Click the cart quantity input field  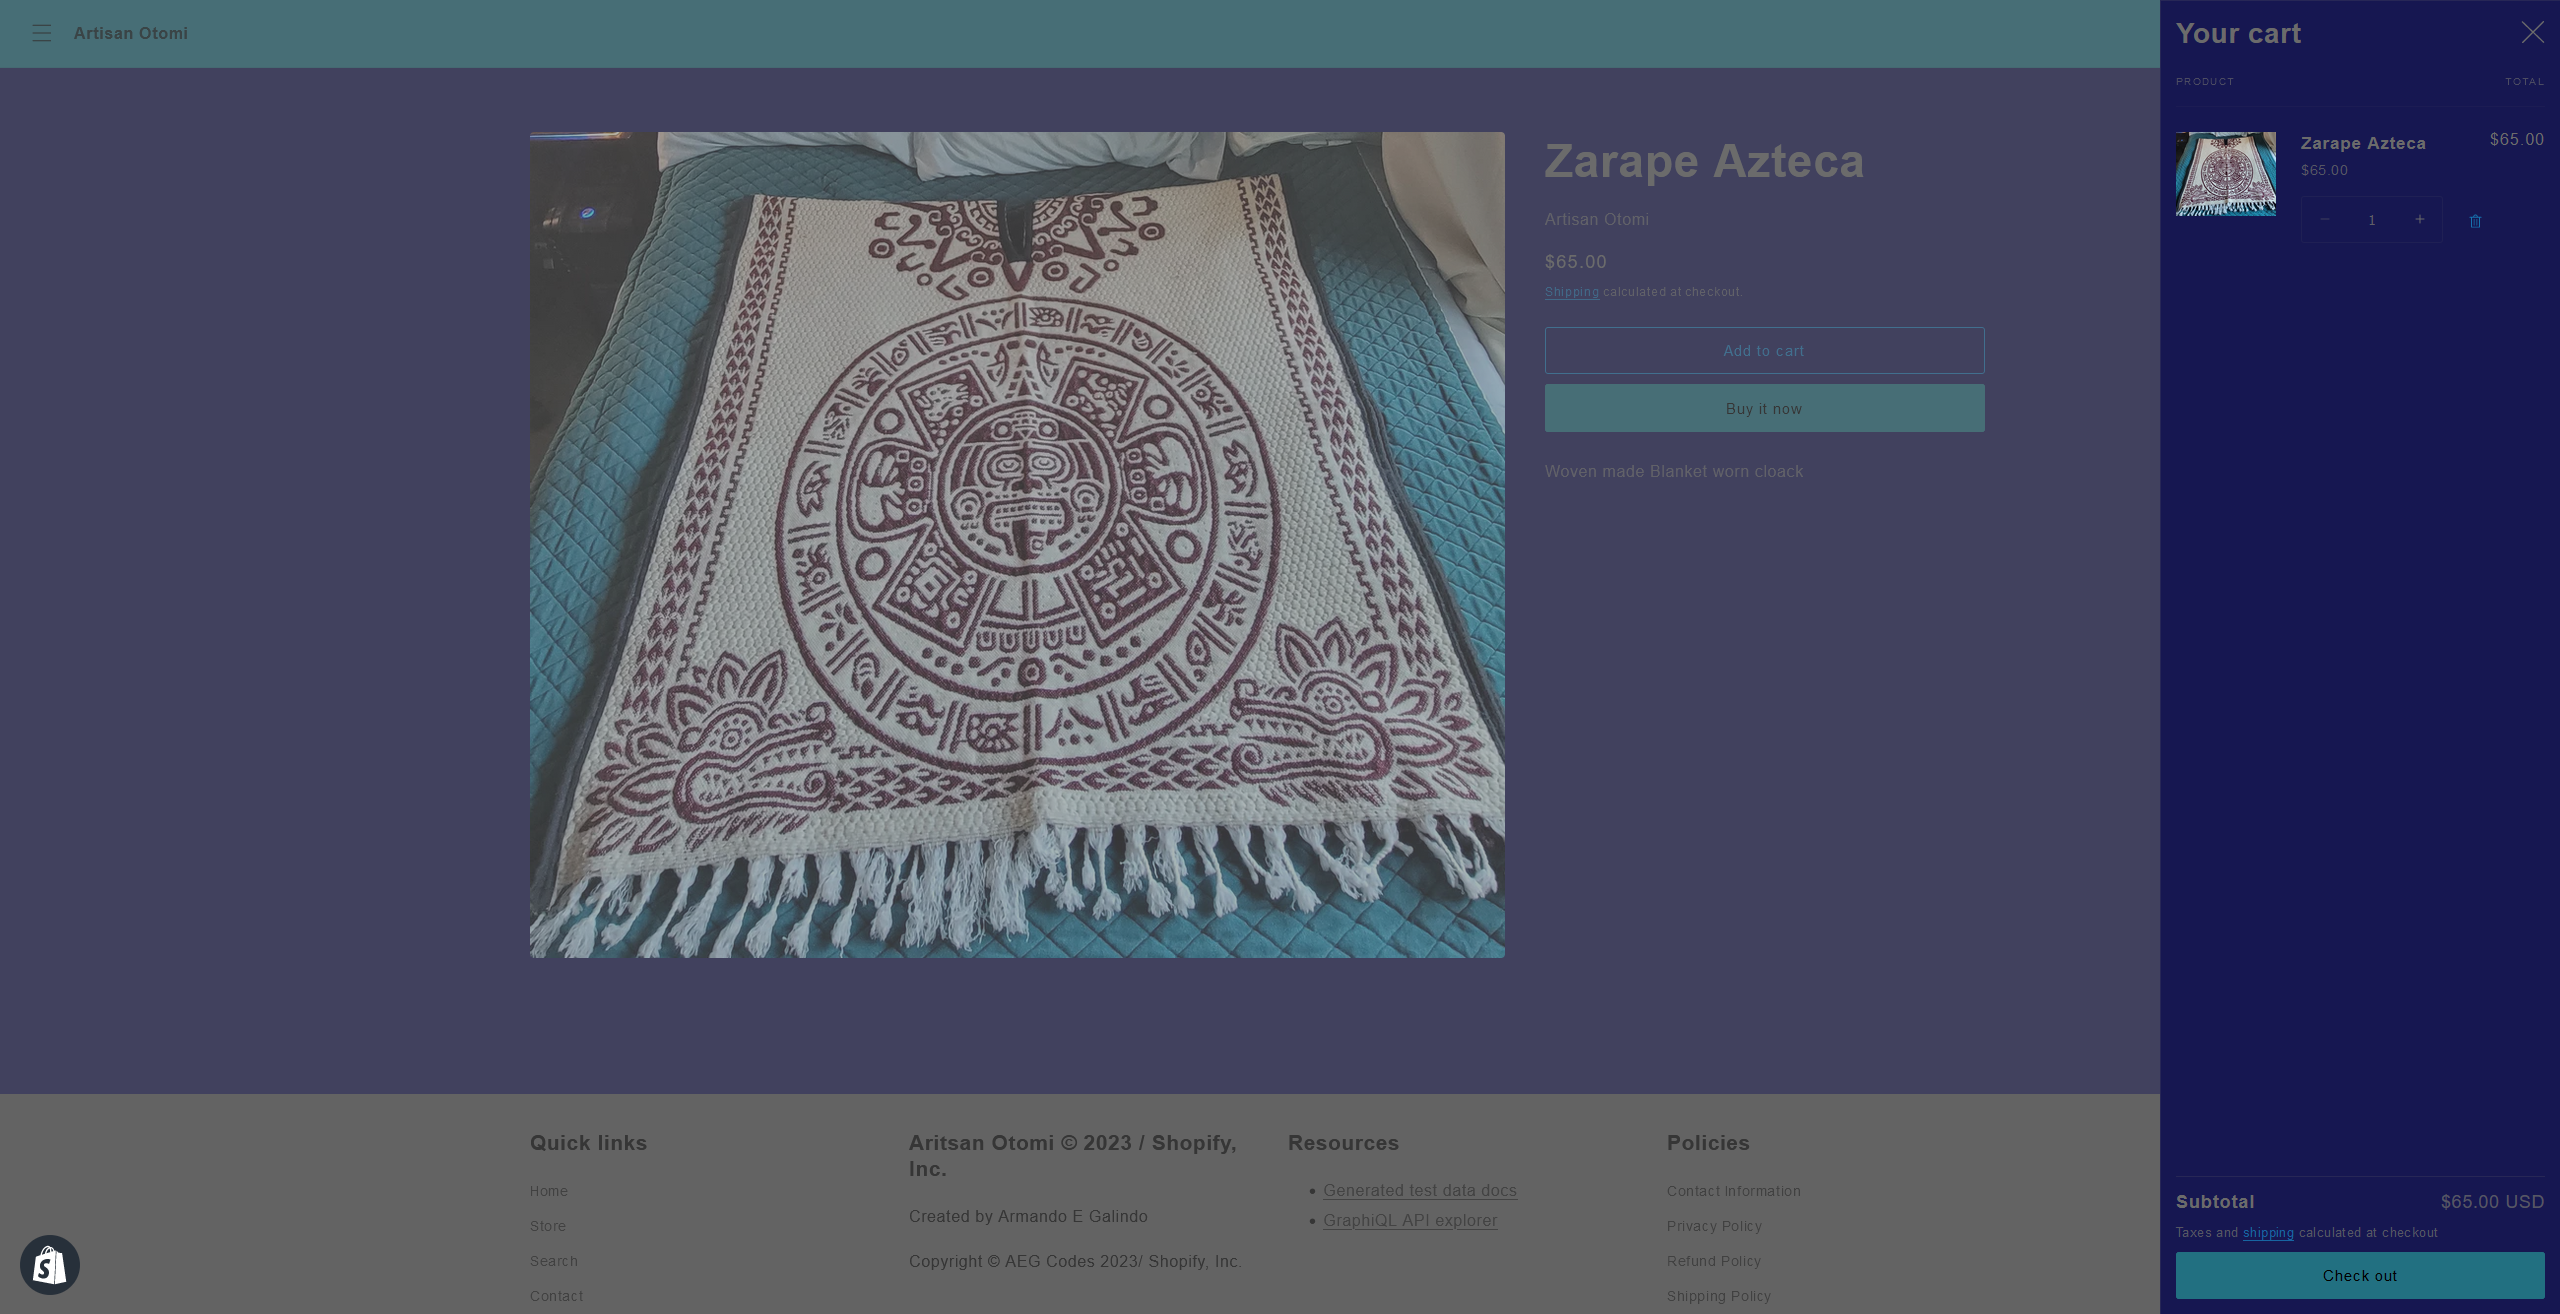pyautogui.click(x=2371, y=220)
